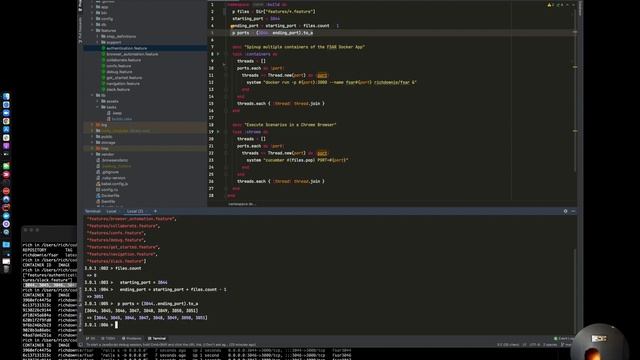Open slack.feature file
The width and height of the screenshot is (640, 360).
[x=118, y=89]
